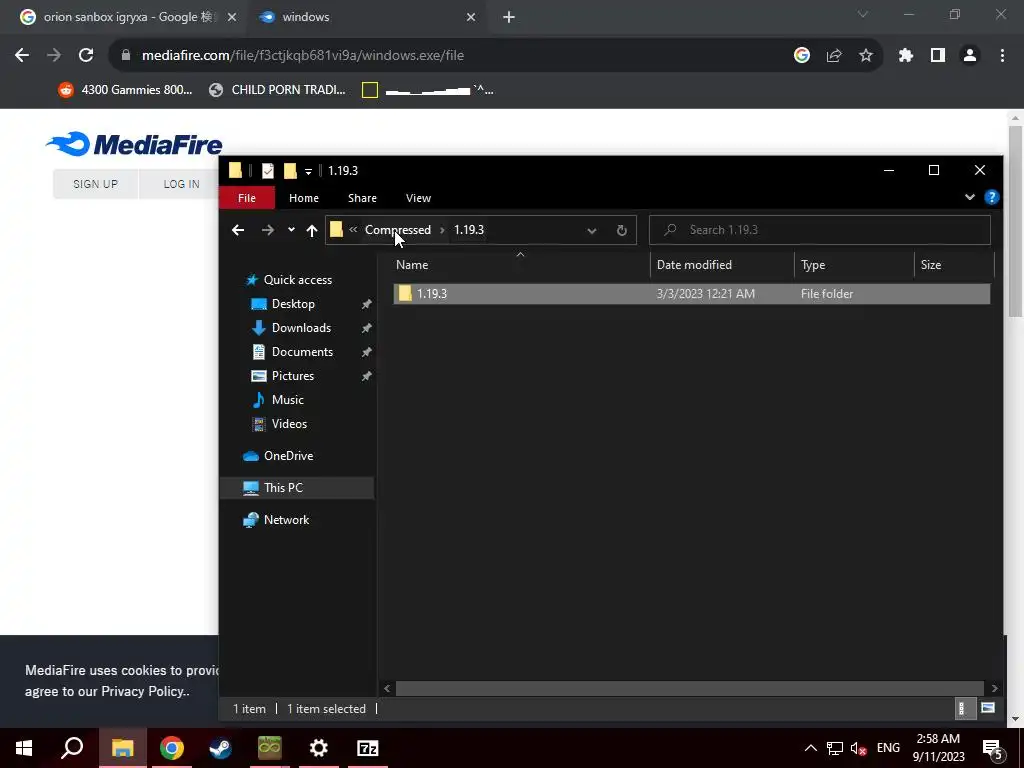Select Music in the navigation pane
Viewport: 1024px width, 768px height.
click(287, 400)
